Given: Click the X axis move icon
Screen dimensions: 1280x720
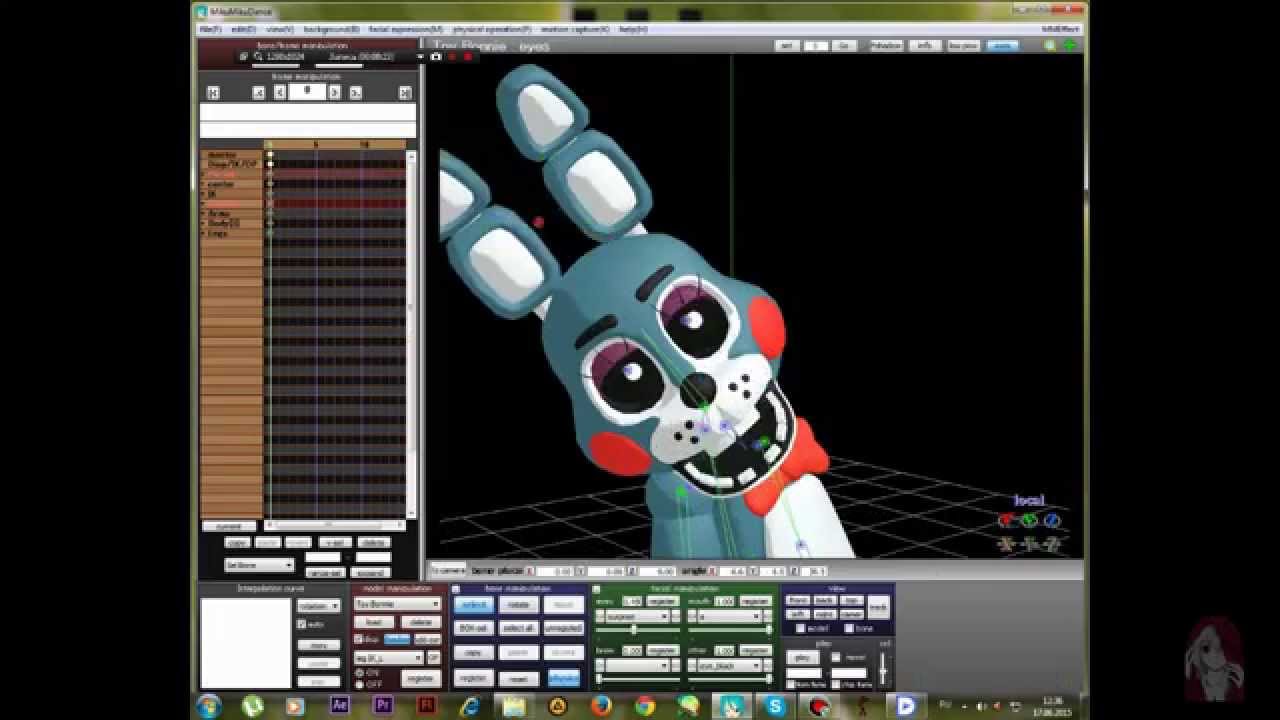Looking at the screenshot, I should [1006, 544].
